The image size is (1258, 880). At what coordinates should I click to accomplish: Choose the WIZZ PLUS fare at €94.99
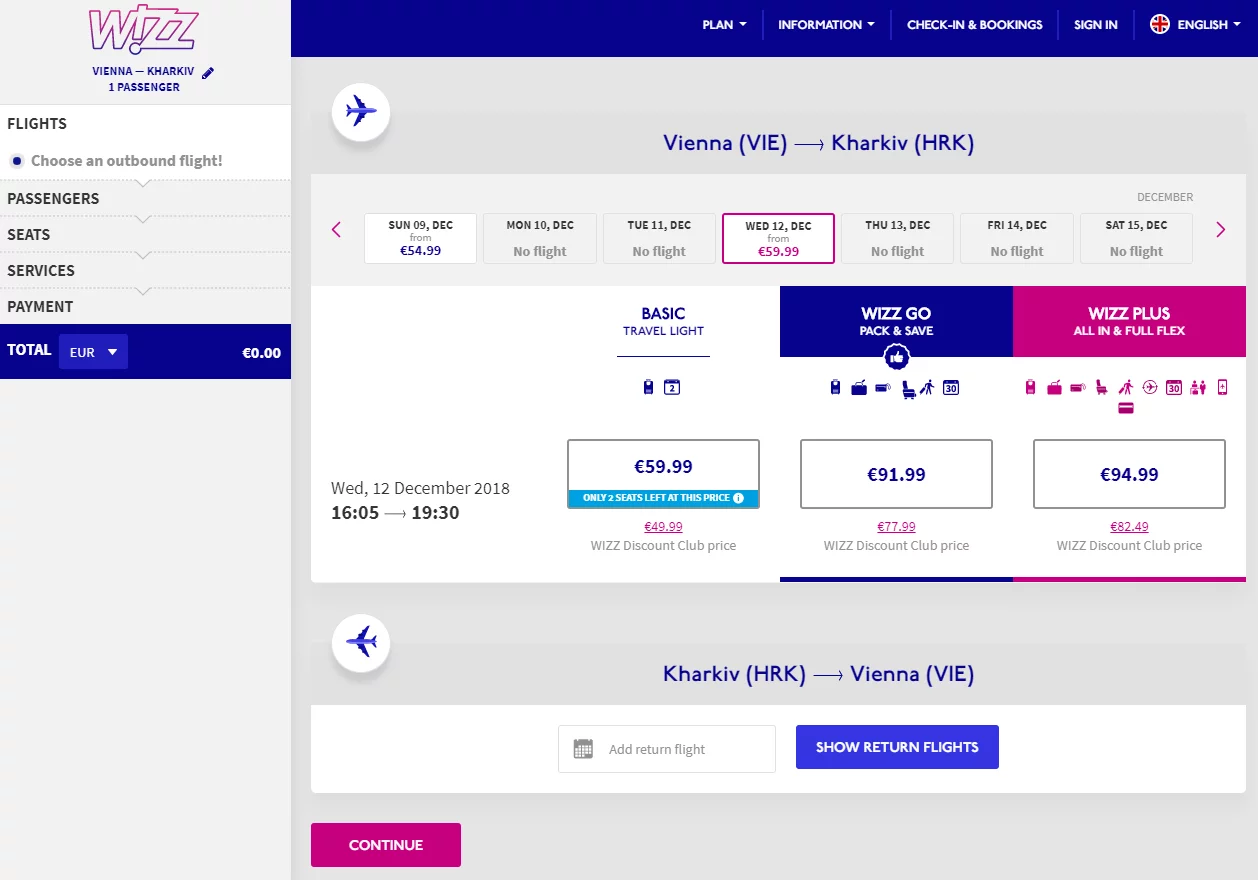[x=1129, y=474]
